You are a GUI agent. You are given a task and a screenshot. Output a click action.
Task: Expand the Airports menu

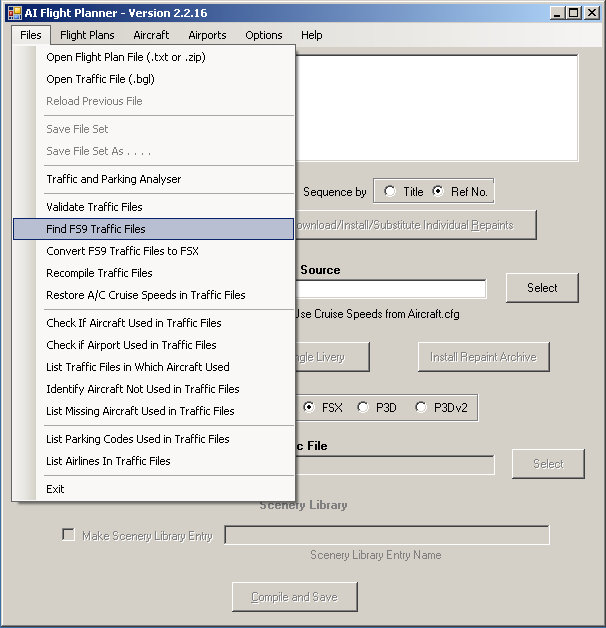pyautogui.click(x=207, y=35)
